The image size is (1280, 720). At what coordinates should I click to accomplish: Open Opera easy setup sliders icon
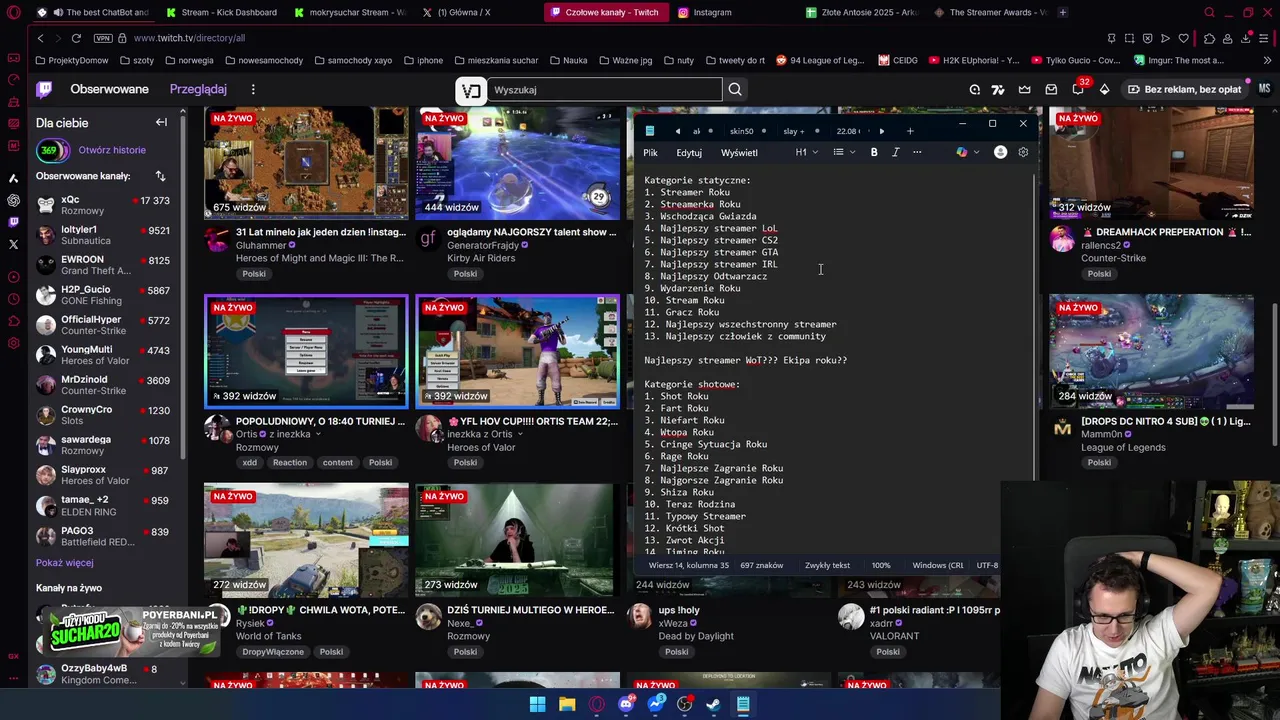[1265, 38]
